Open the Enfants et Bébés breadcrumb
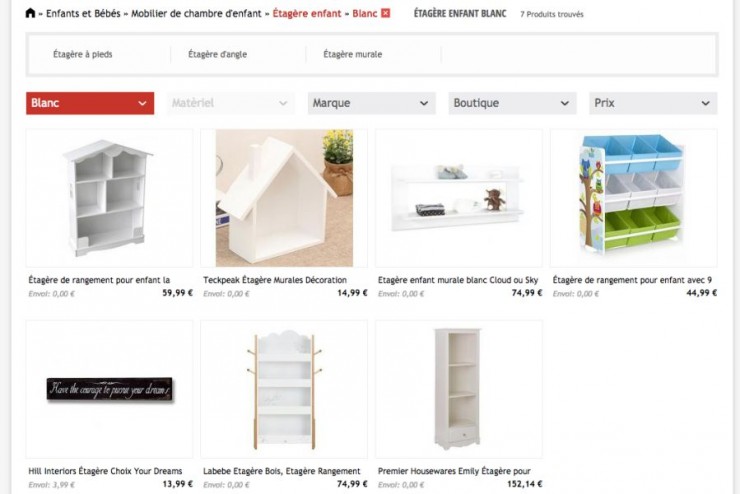Screen dimensions: 740x494 click(x=83, y=14)
